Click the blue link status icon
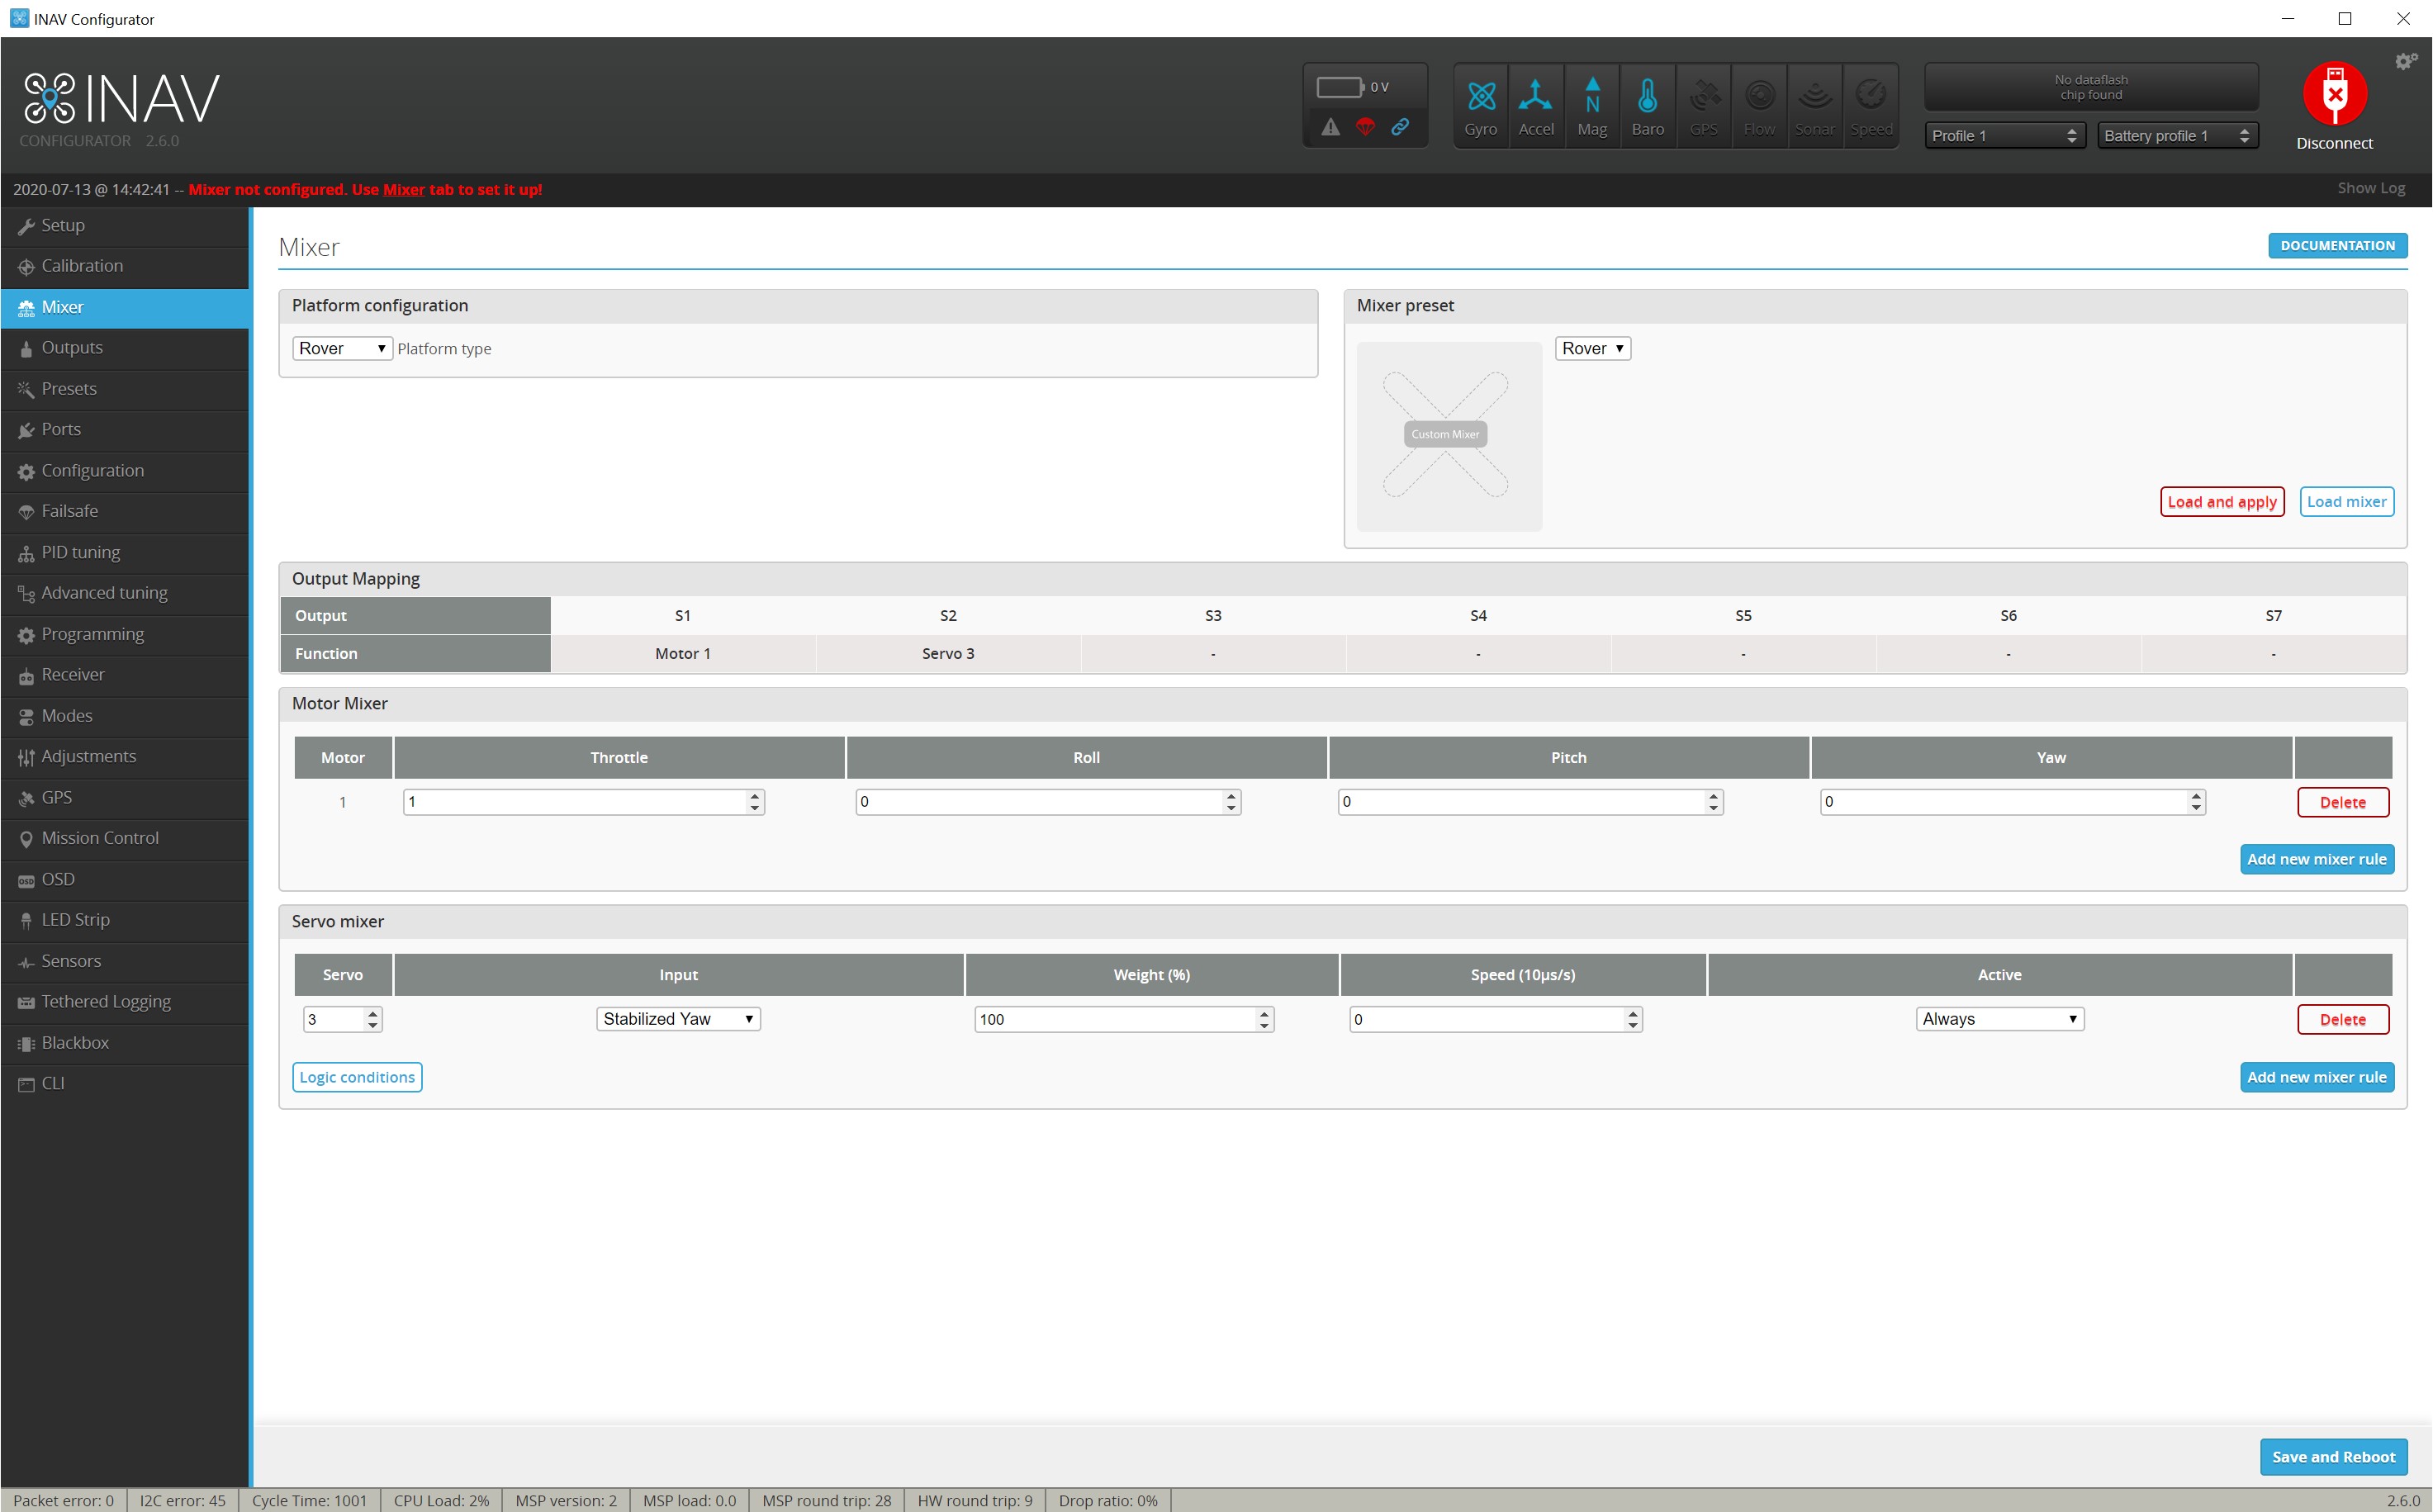Image resolution: width=2433 pixels, height=1512 pixels. click(1400, 127)
